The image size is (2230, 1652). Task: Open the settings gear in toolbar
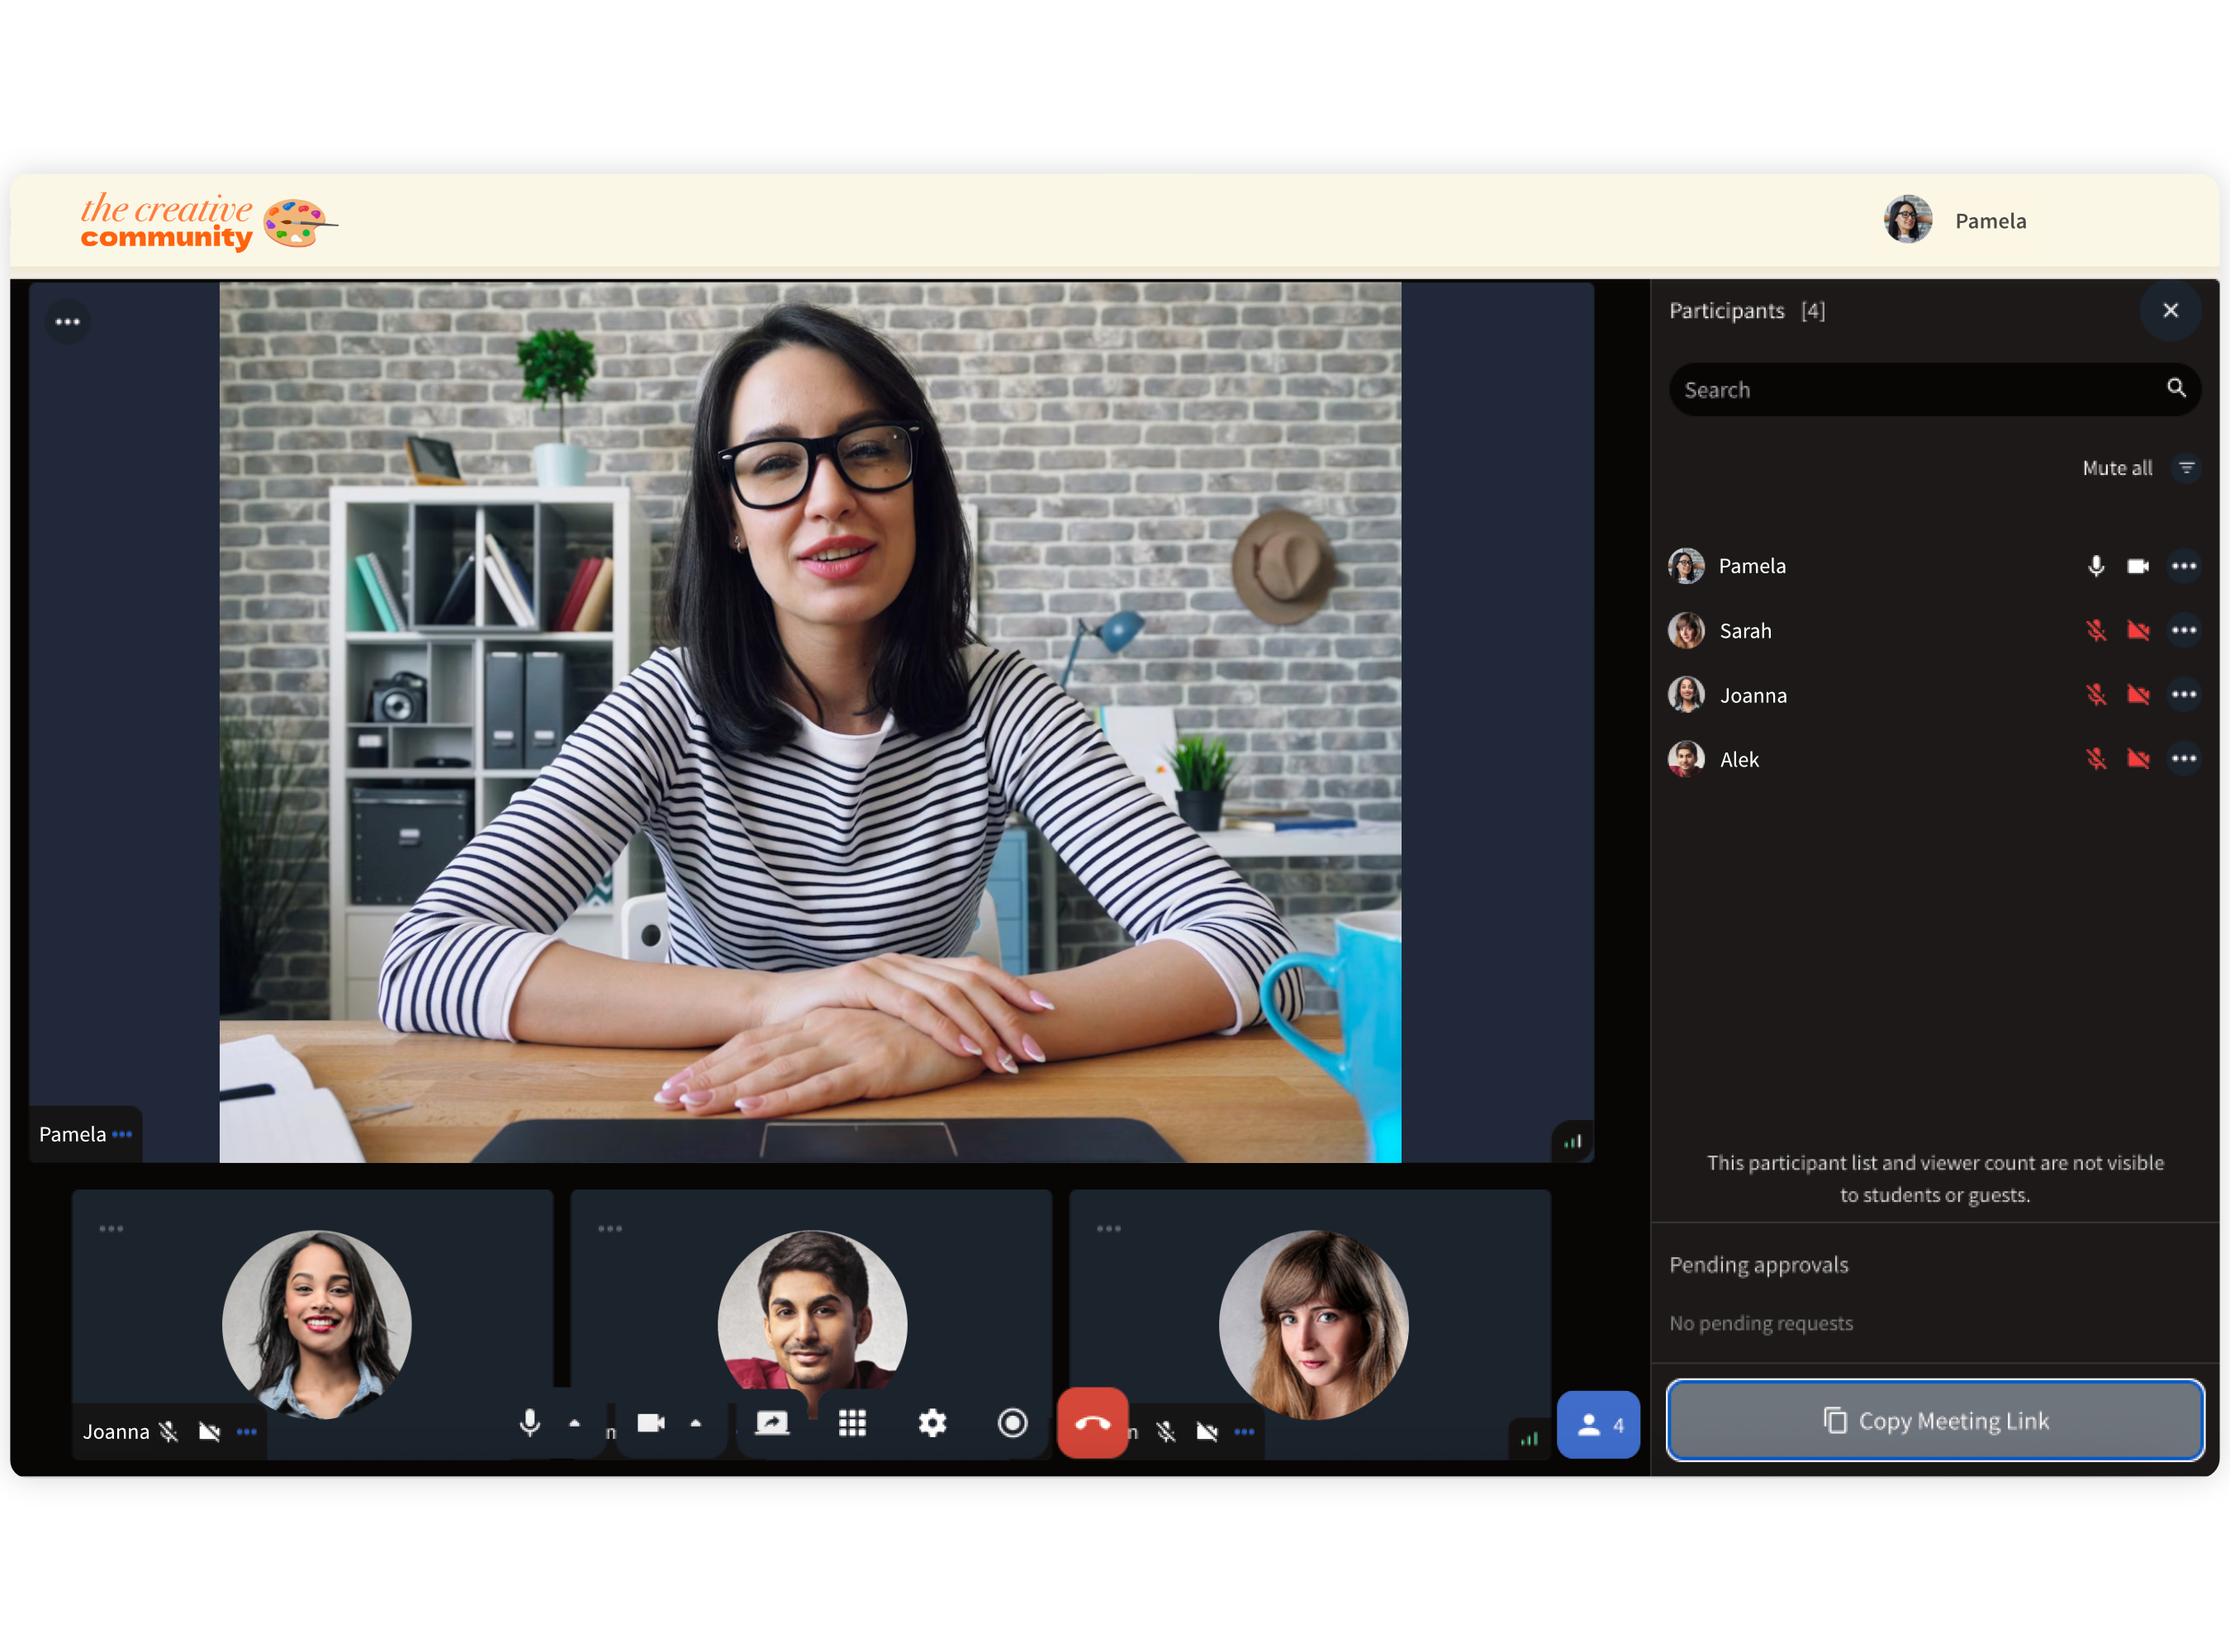pos(932,1422)
